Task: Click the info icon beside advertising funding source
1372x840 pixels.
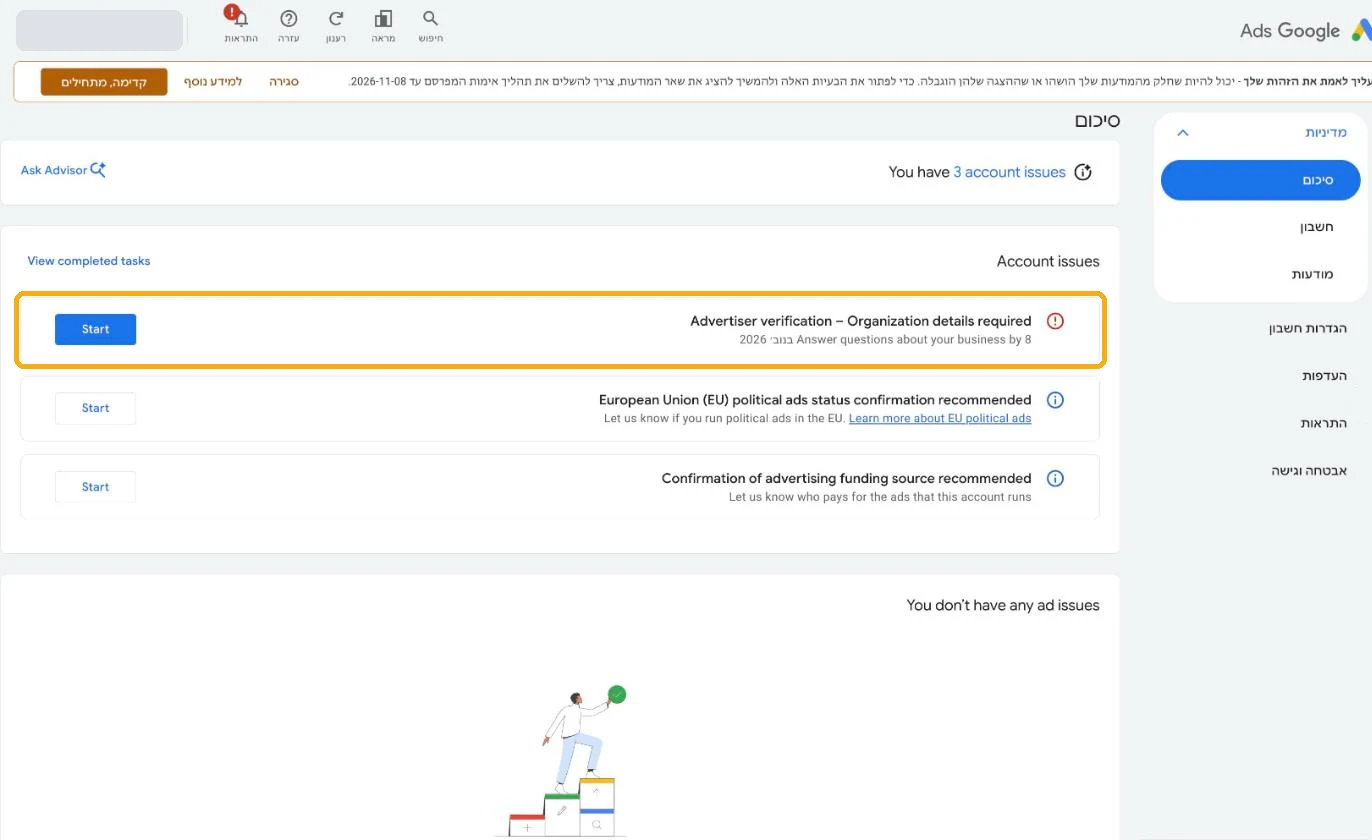Action: pyautogui.click(x=1055, y=478)
